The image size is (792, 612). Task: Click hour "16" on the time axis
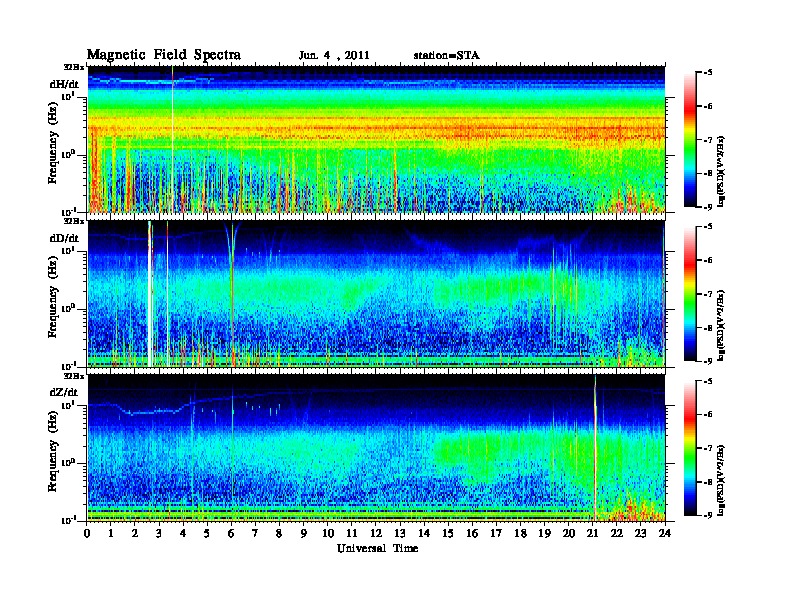pos(472,533)
